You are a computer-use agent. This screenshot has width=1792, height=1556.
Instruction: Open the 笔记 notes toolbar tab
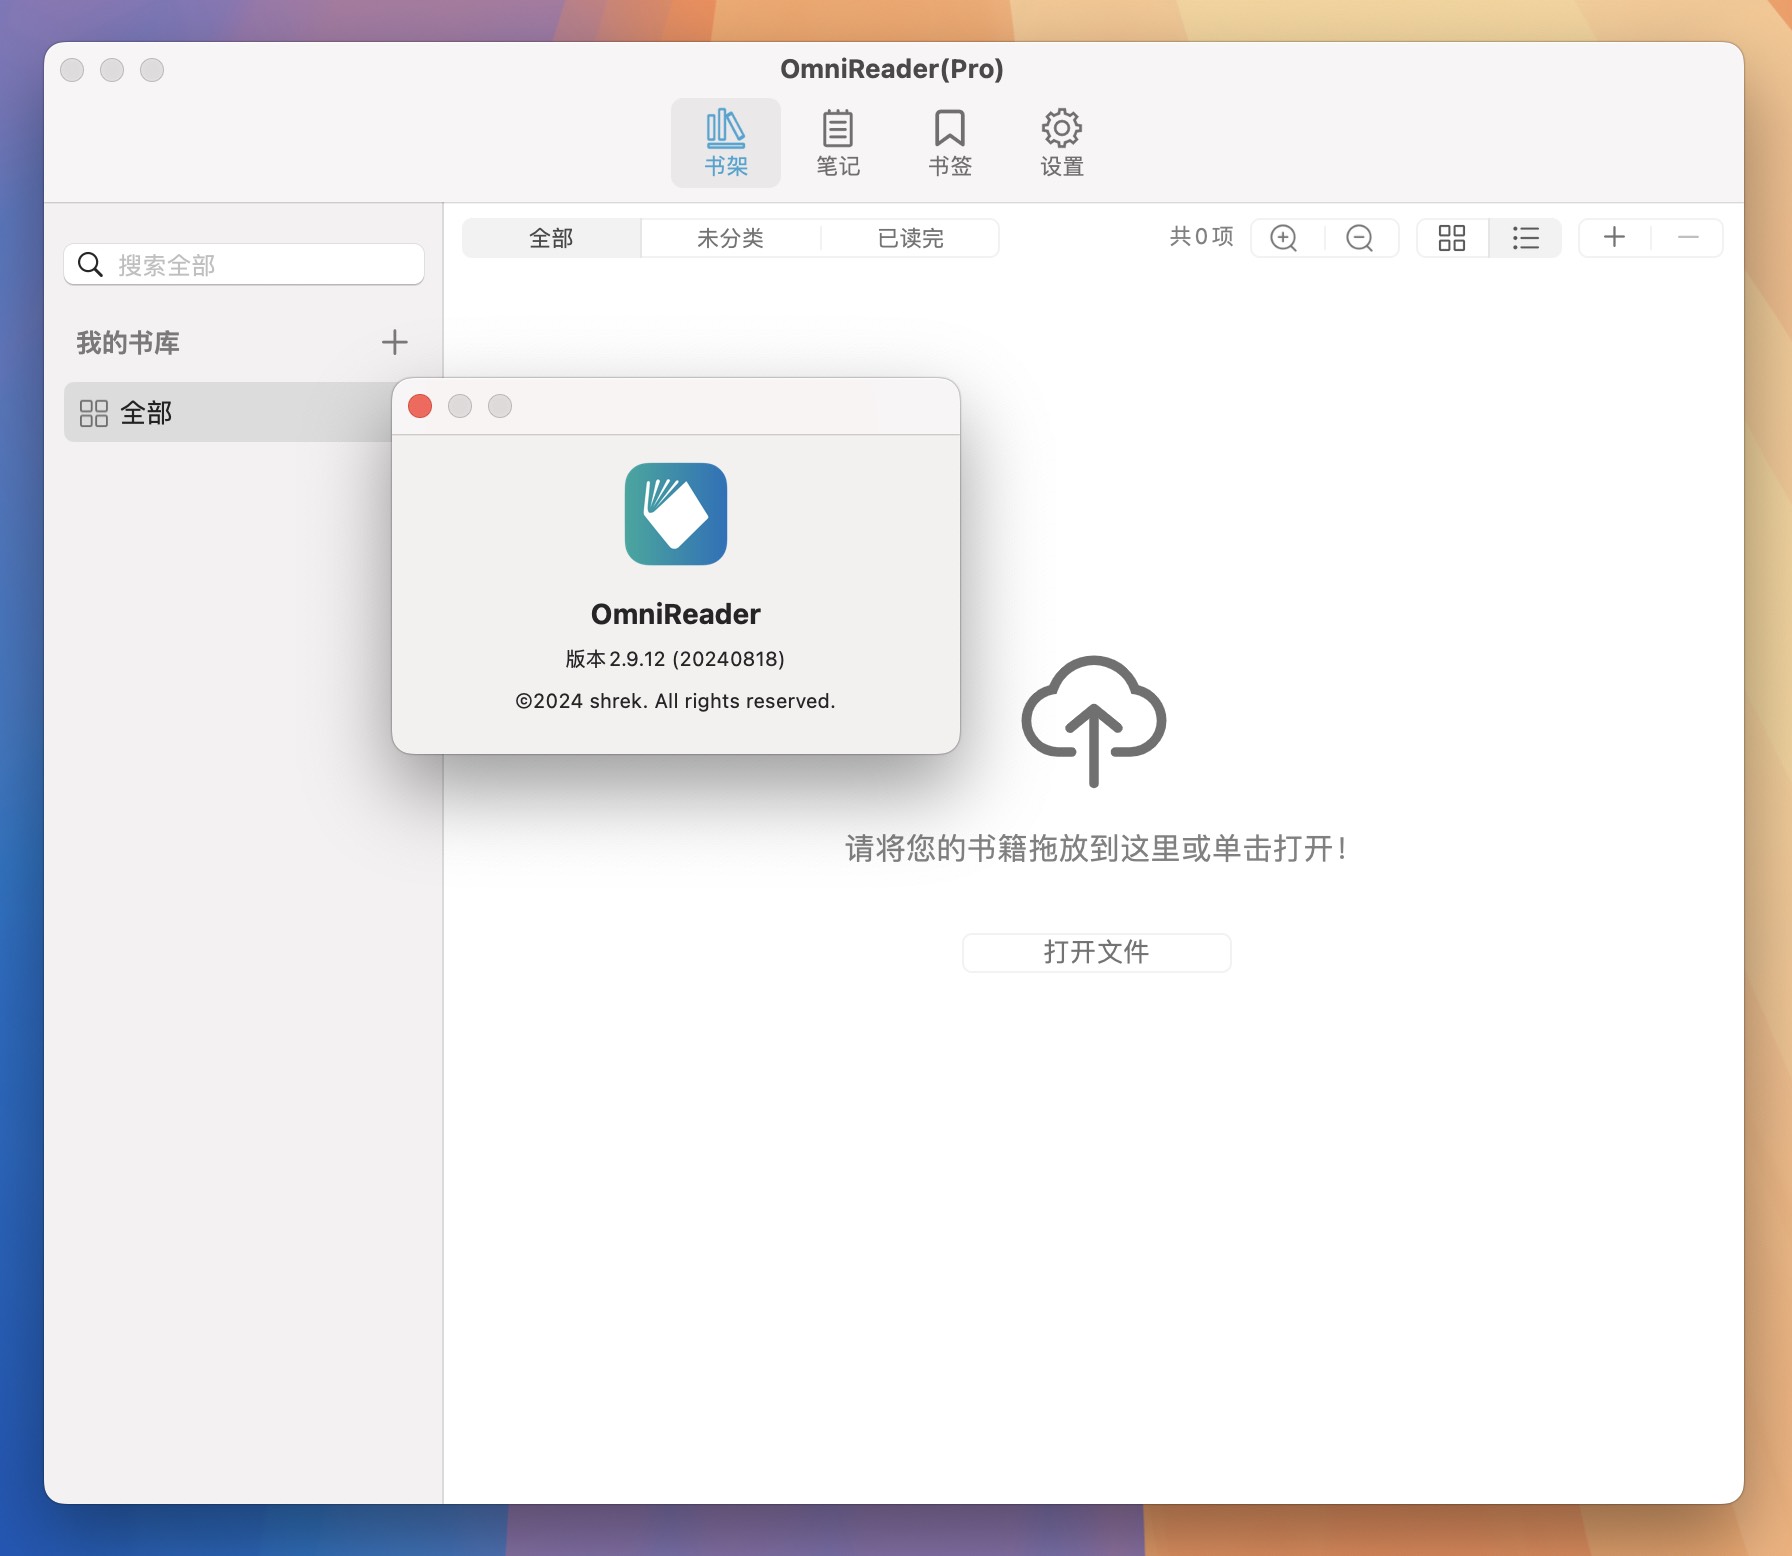837,143
